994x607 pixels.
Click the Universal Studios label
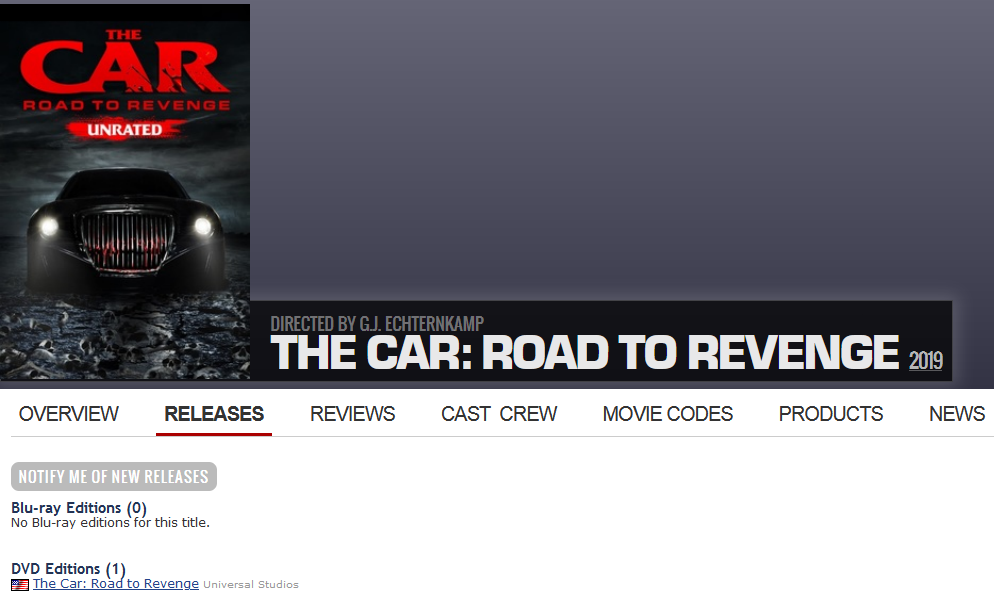click(x=251, y=585)
